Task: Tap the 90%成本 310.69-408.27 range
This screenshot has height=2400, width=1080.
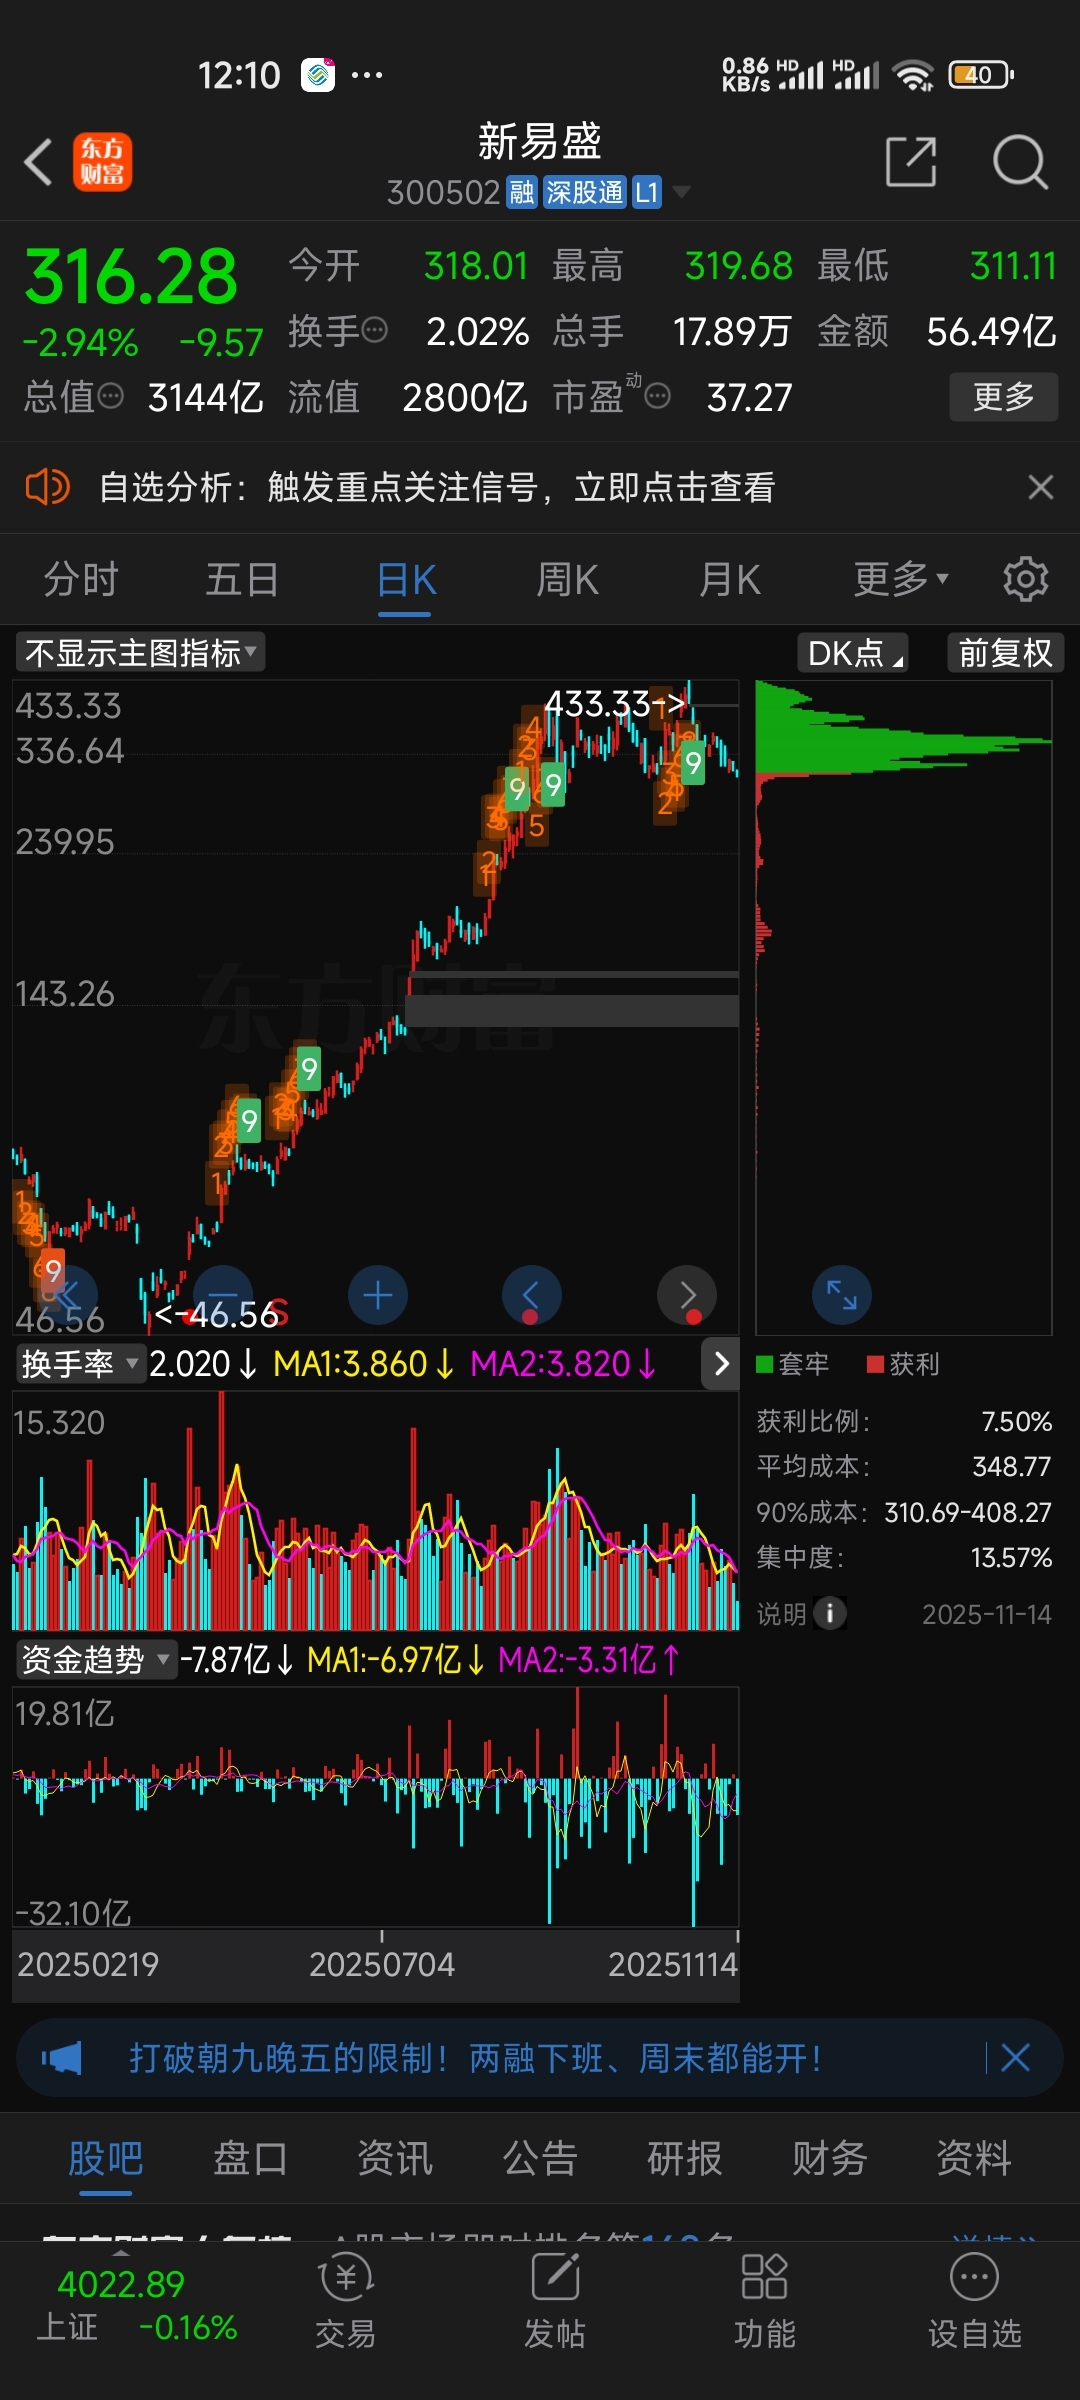Action: [x=968, y=1512]
